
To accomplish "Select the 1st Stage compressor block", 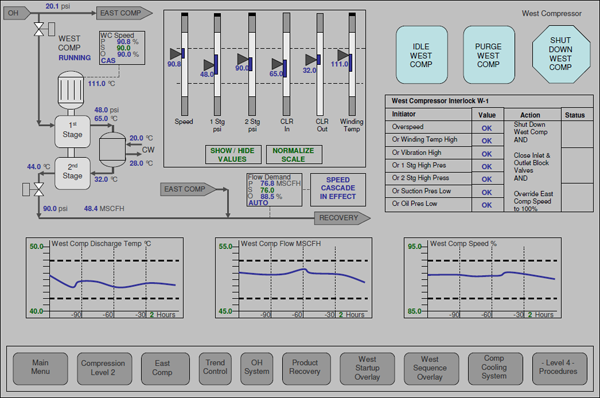I will (72, 132).
